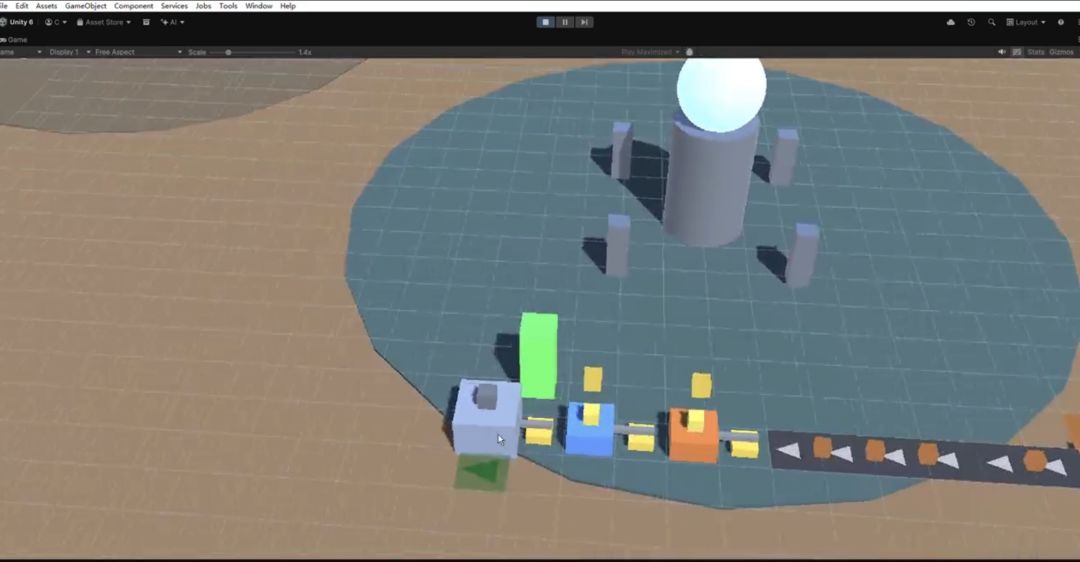Screen dimensions: 1080x562
Task: Click the orange machine cube
Action: click(693, 435)
